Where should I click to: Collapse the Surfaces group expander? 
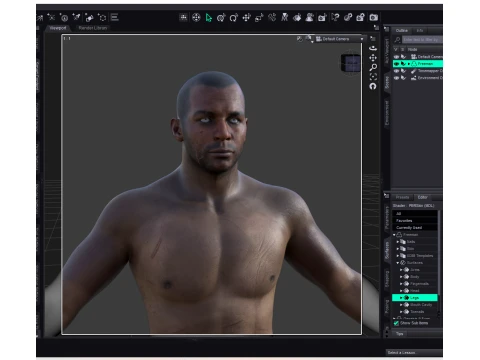398,263
